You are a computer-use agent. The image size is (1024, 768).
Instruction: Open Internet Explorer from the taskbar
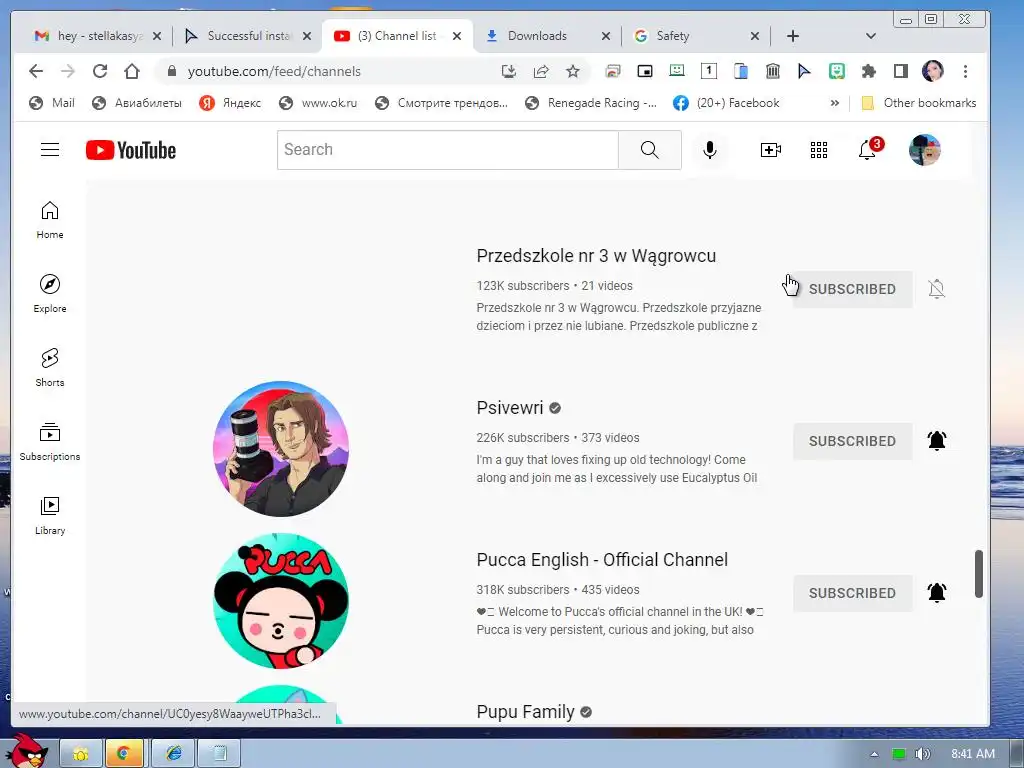tap(173, 754)
